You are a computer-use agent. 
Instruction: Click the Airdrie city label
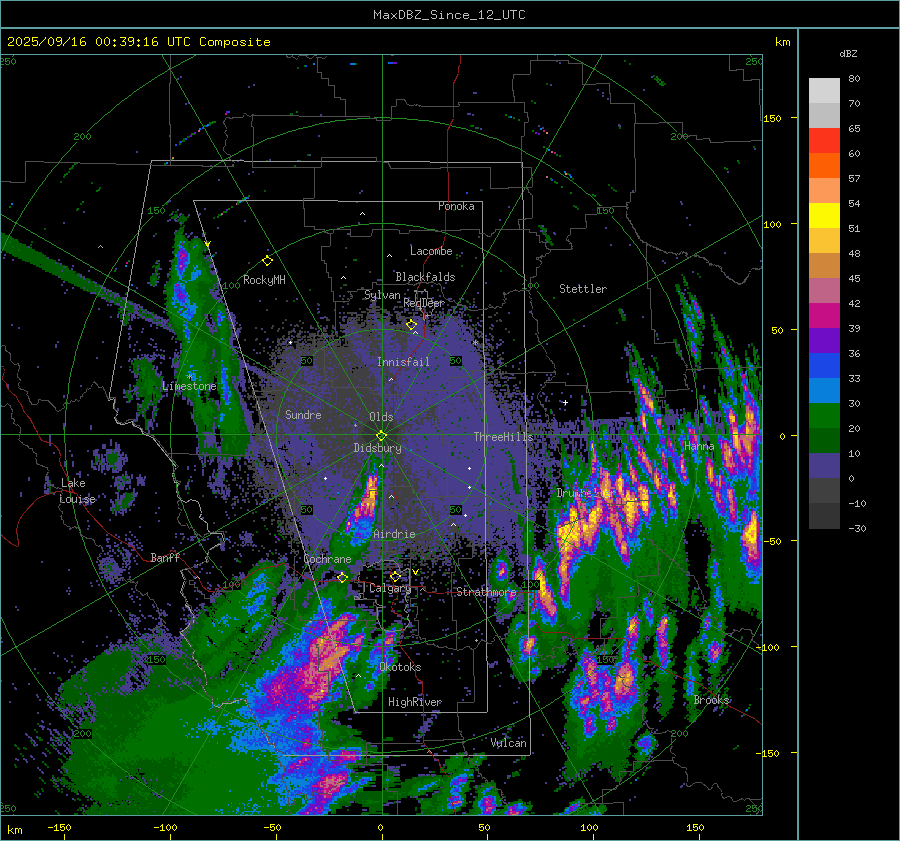point(394,534)
